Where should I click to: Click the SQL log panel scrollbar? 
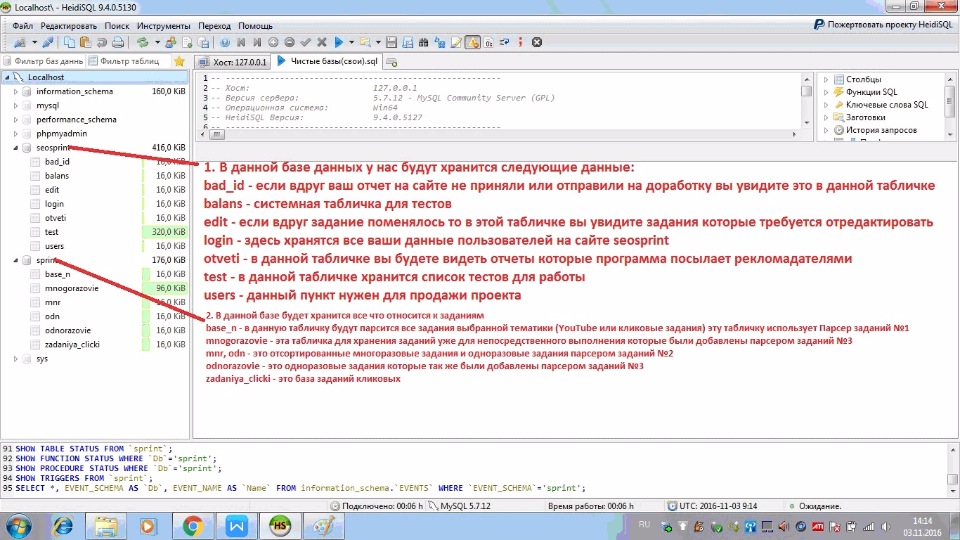point(953,470)
